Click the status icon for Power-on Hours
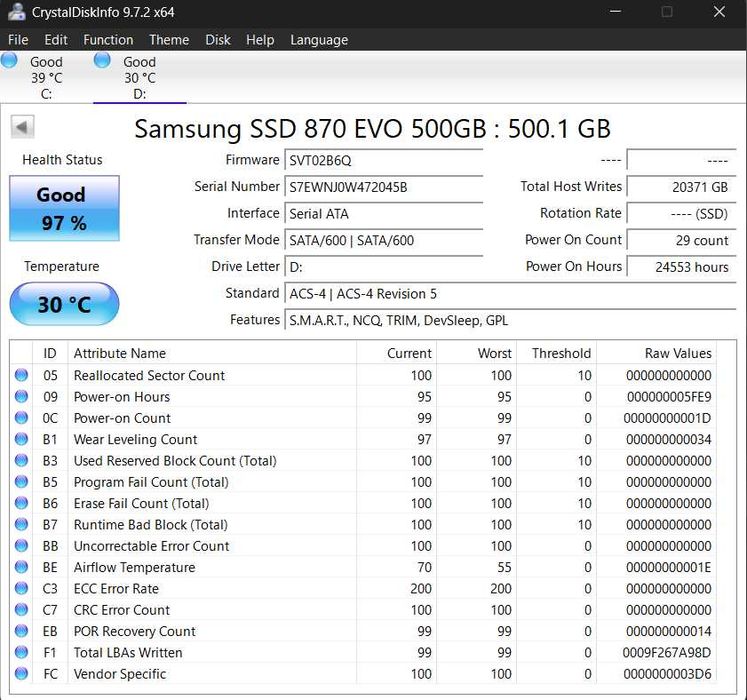Image resolution: width=747 pixels, height=700 pixels. coord(21,396)
